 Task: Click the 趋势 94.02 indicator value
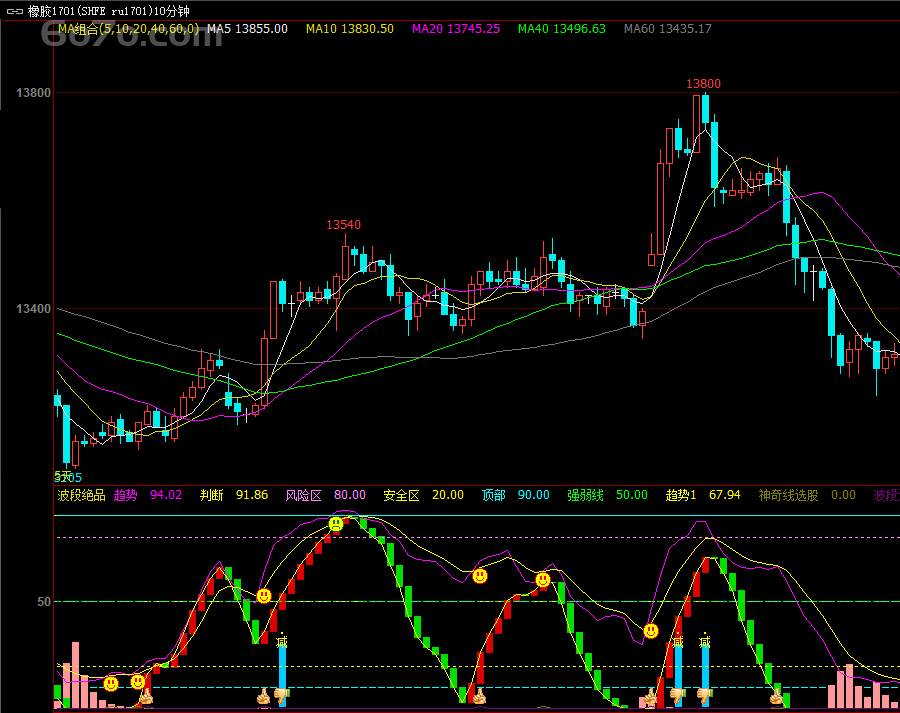coord(148,495)
